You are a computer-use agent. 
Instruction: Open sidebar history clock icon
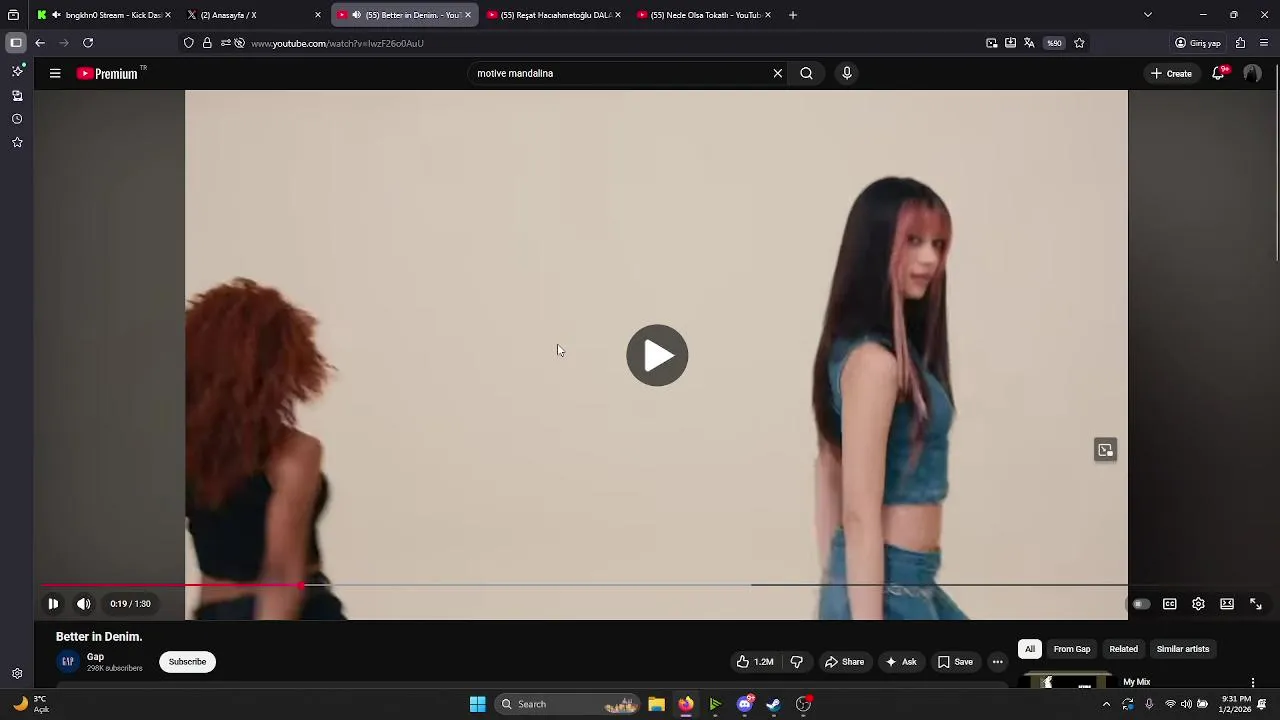click(17, 119)
